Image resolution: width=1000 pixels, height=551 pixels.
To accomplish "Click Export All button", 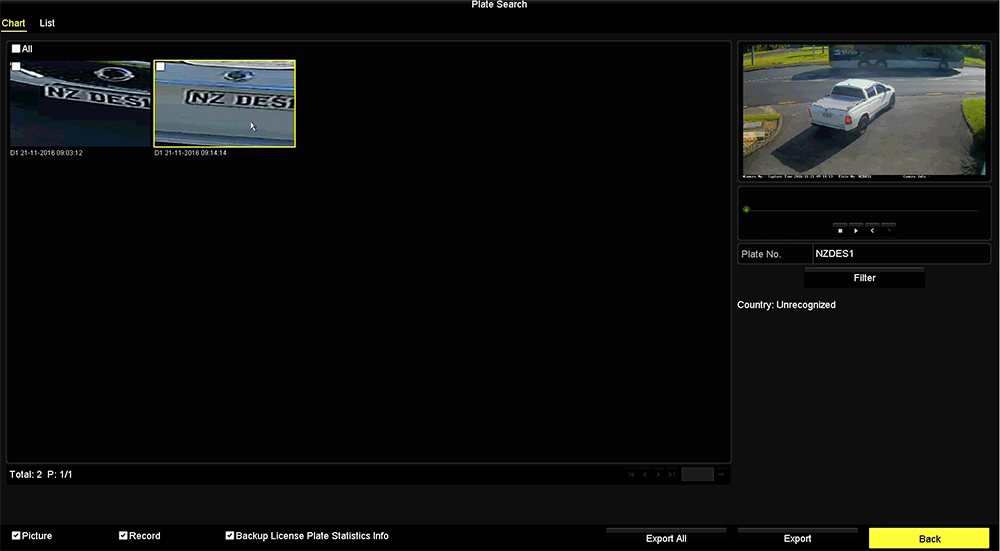I will 666,538.
